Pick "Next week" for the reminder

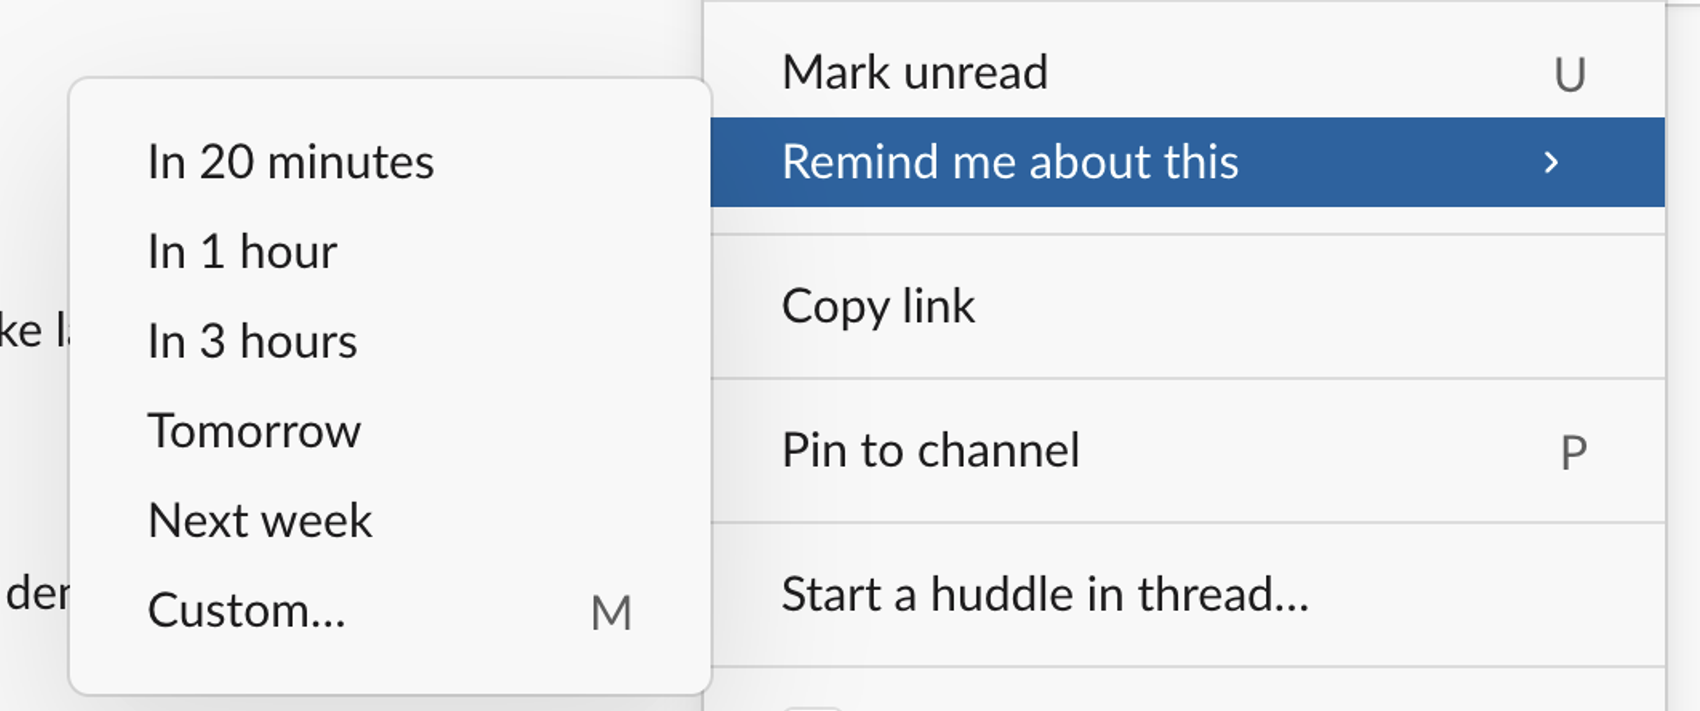point(260,519)
